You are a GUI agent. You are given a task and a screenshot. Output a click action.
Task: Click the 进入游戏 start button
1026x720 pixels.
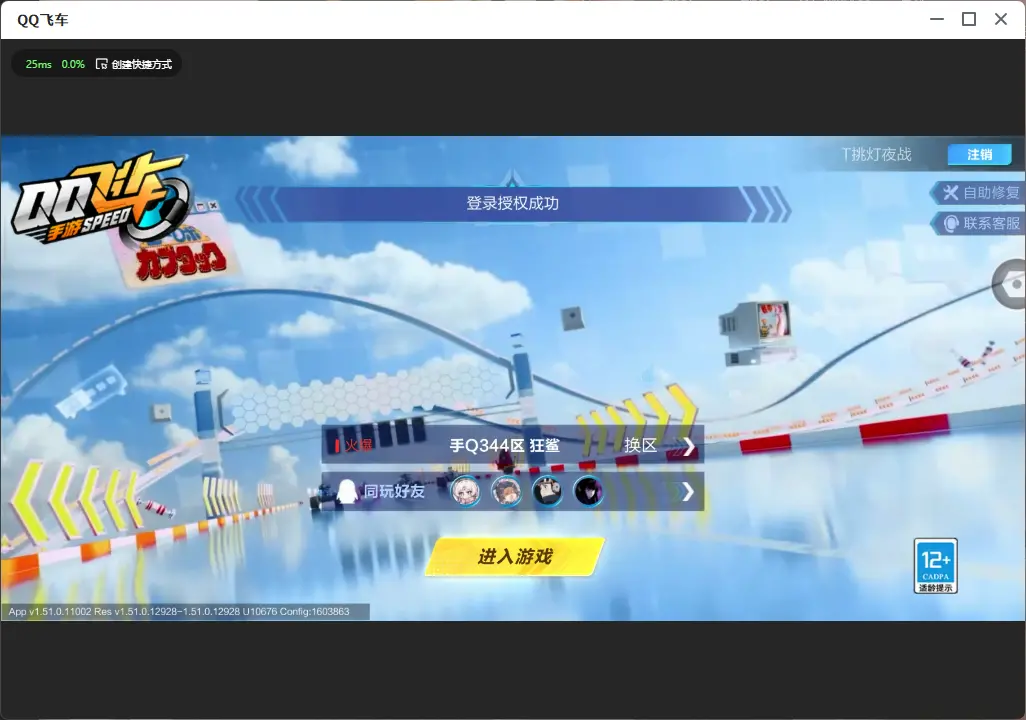[514, 557]
